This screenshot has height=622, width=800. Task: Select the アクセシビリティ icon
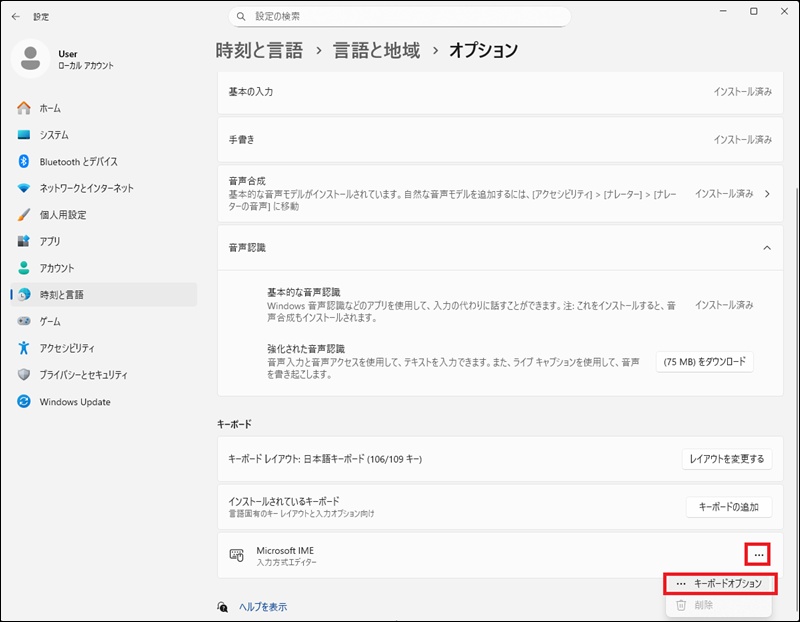[24, 348]
